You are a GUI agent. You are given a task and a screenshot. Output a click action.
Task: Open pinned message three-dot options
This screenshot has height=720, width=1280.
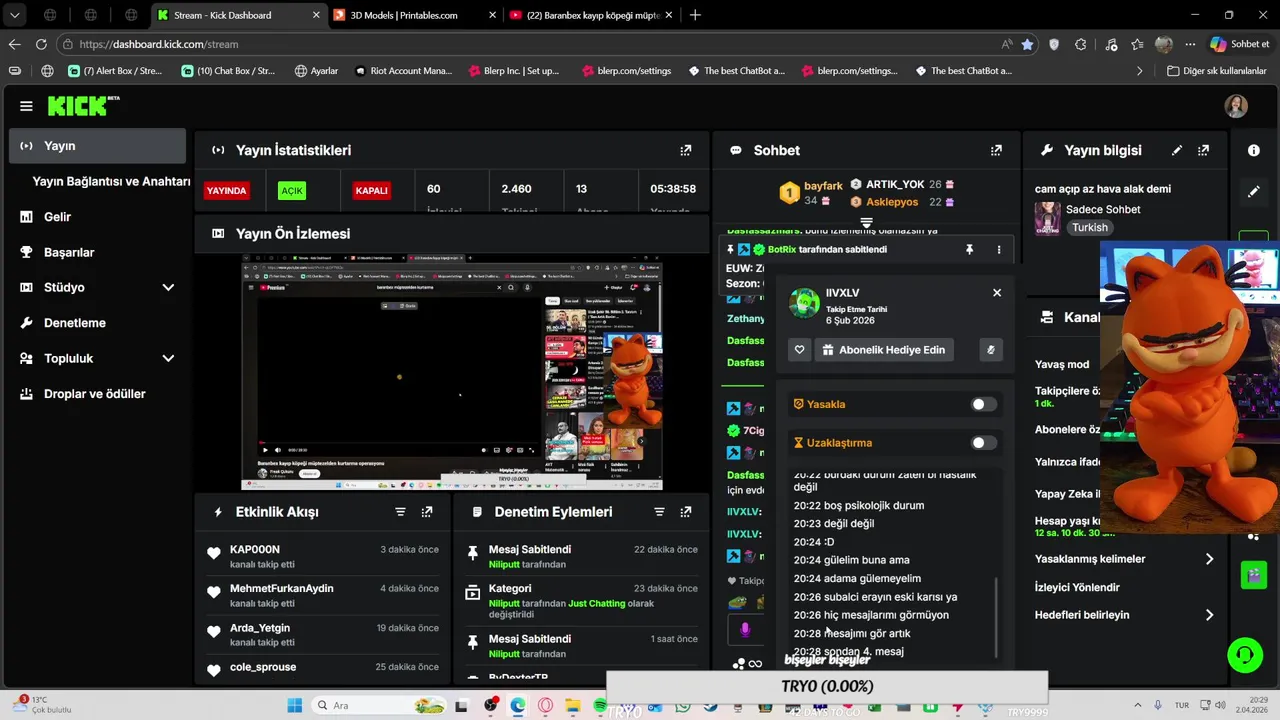coord(998,249)
